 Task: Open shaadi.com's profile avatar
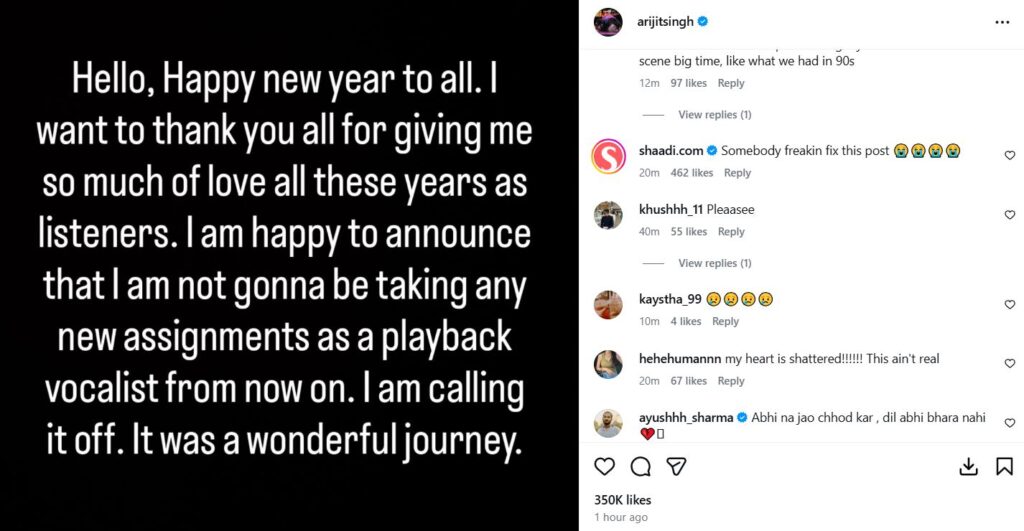(x=608, y=156)
